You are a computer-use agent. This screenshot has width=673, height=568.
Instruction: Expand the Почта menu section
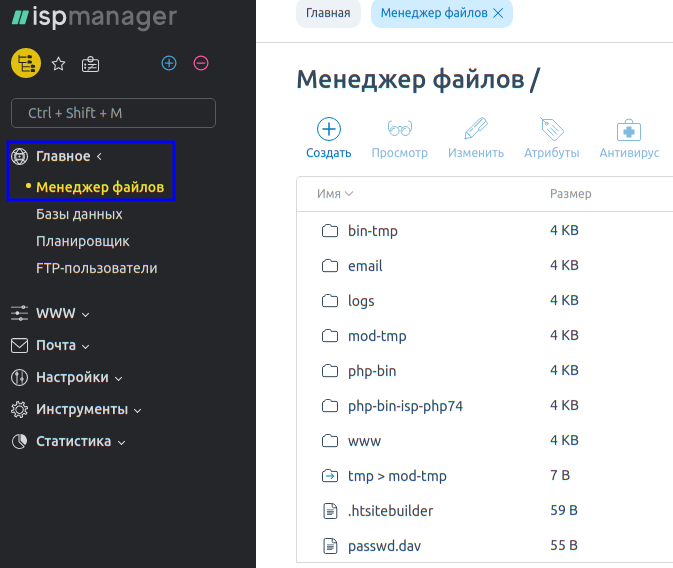63,345
